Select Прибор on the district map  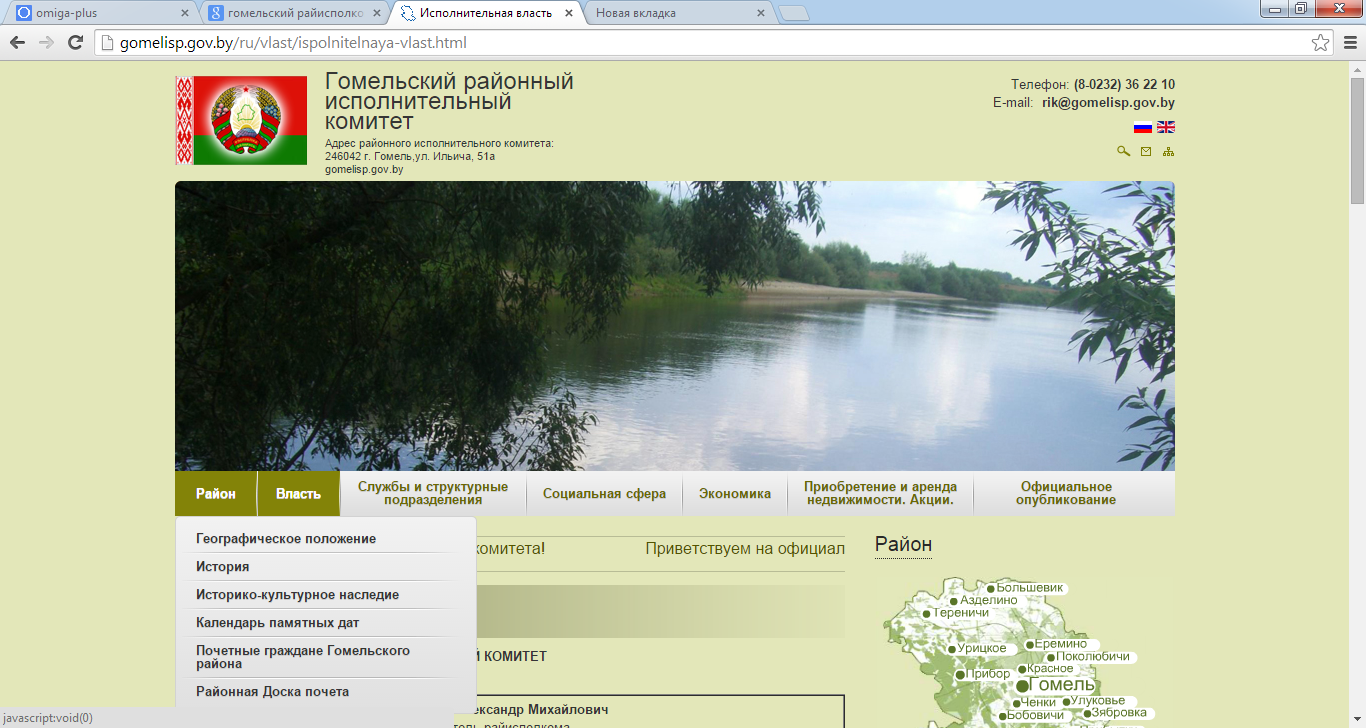983,675
